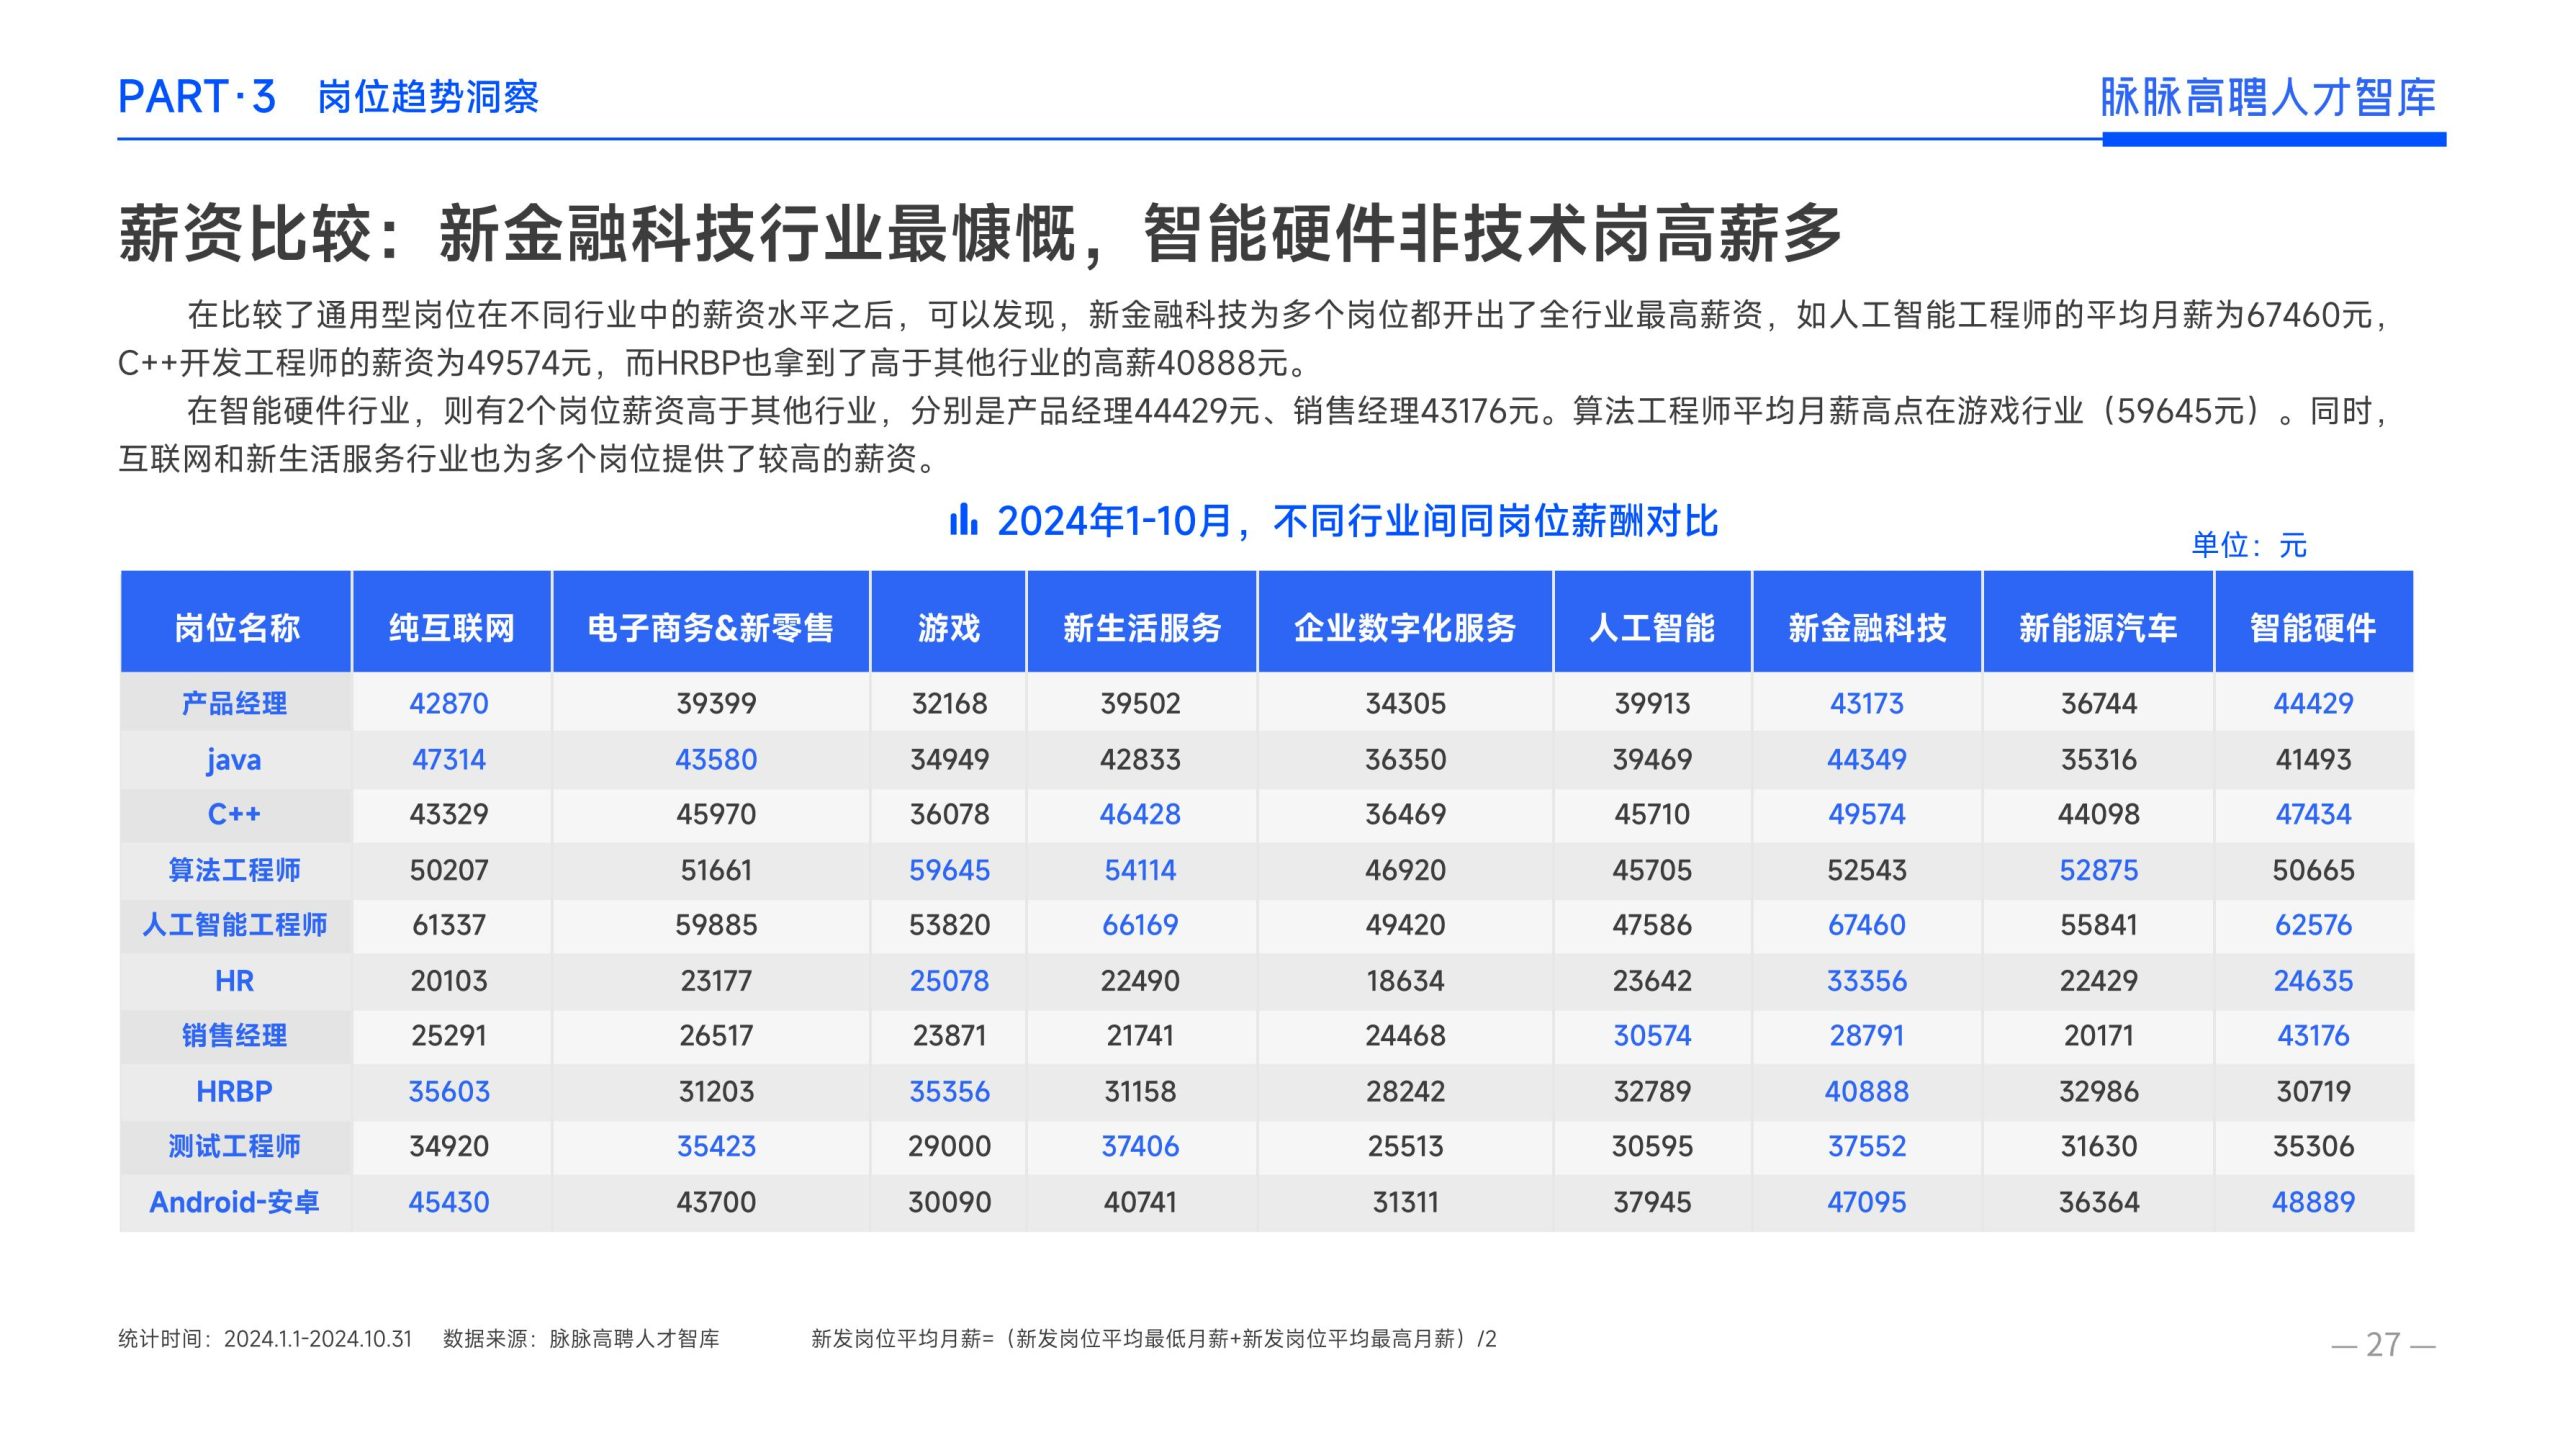The height and width of the screenshot is (1440, 2560).
Task: Select the 纯互联网 column header
Action: [451, 627]
